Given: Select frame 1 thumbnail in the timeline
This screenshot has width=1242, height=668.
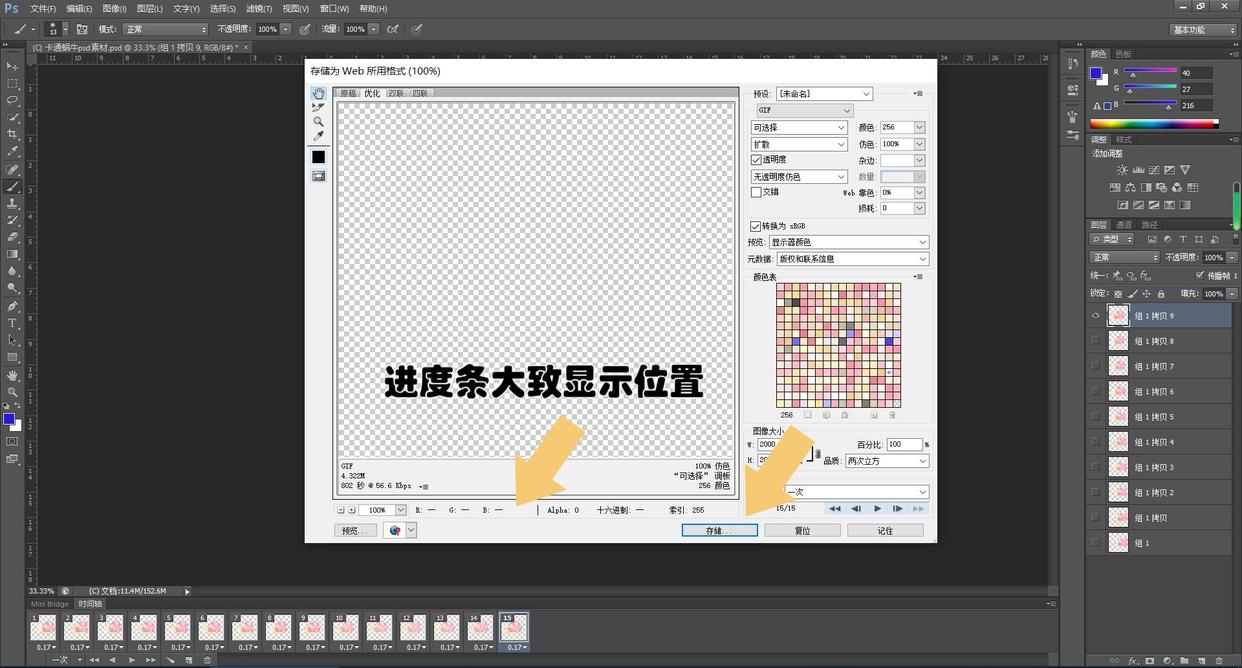Looking at the screenshot, I should (43, 628).
